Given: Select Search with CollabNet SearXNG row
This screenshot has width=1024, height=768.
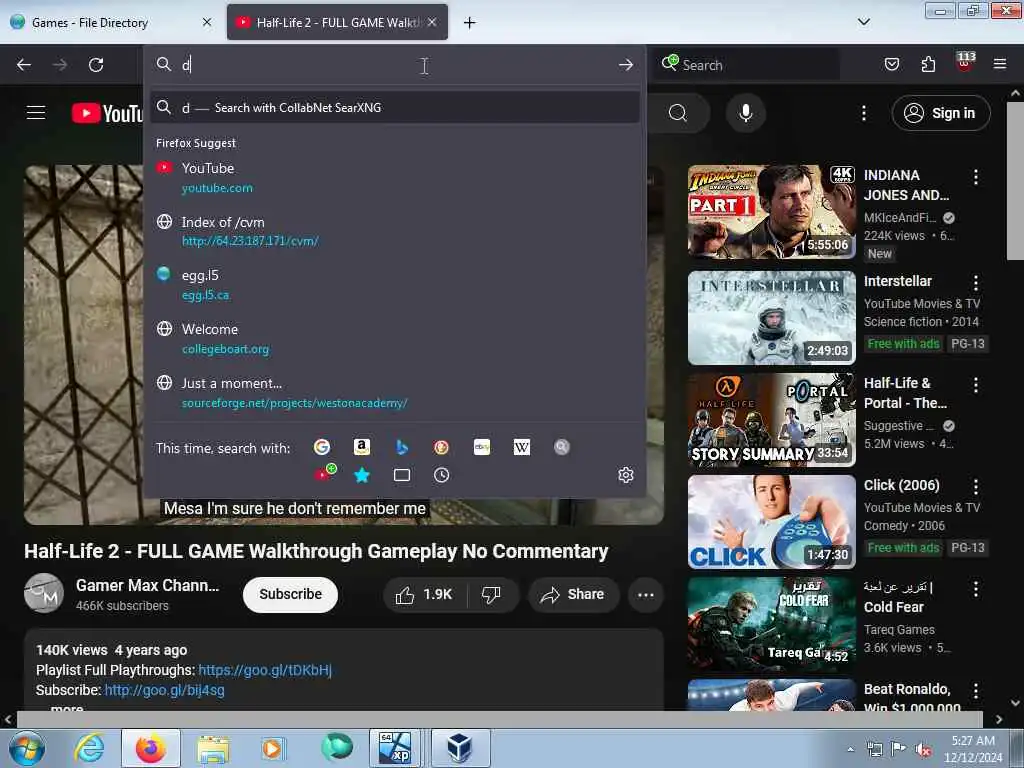Looking at the screenshot, I should [395, 108].
